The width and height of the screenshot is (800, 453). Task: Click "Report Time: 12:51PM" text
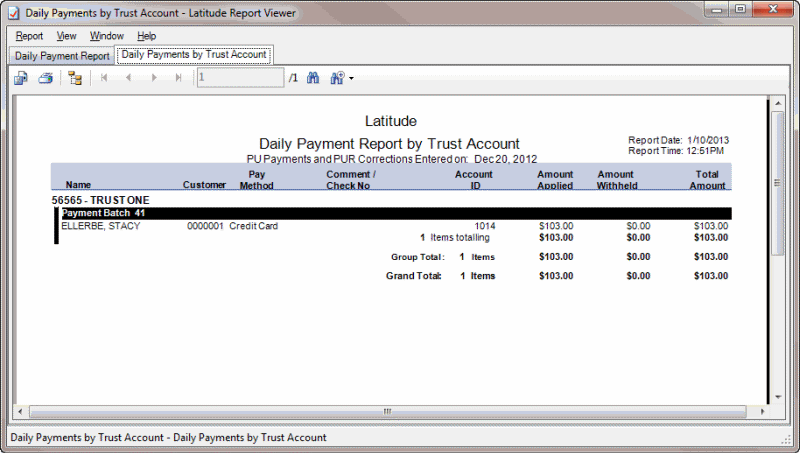[676, 151]
